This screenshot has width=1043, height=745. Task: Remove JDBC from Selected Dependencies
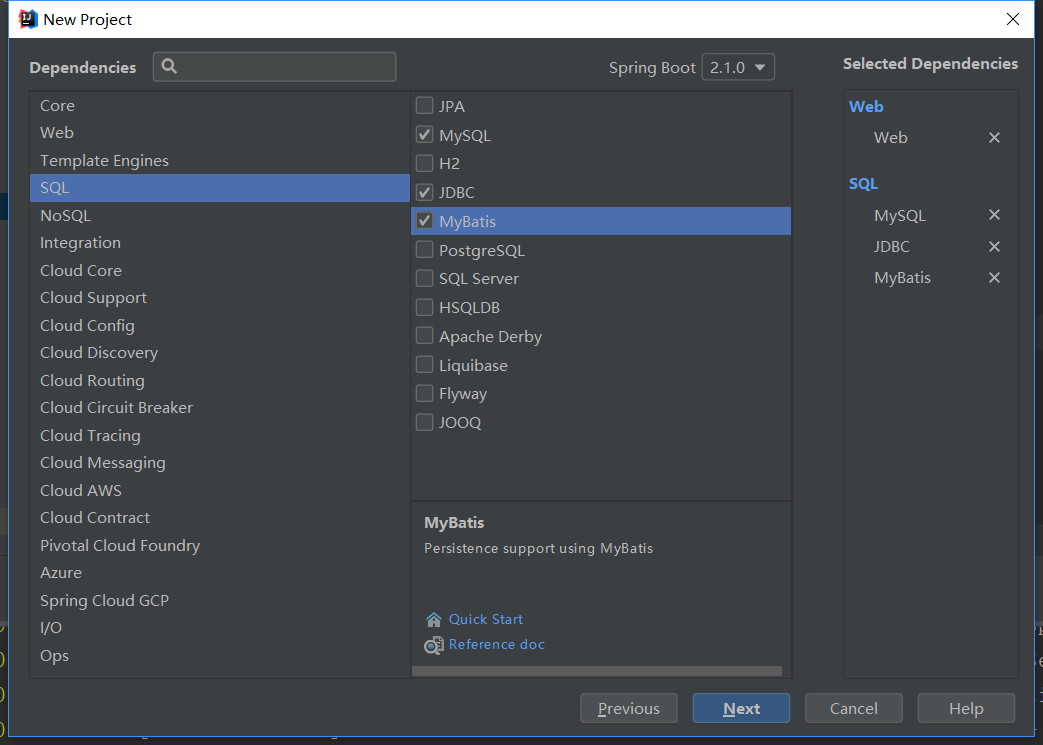[994, 246]
